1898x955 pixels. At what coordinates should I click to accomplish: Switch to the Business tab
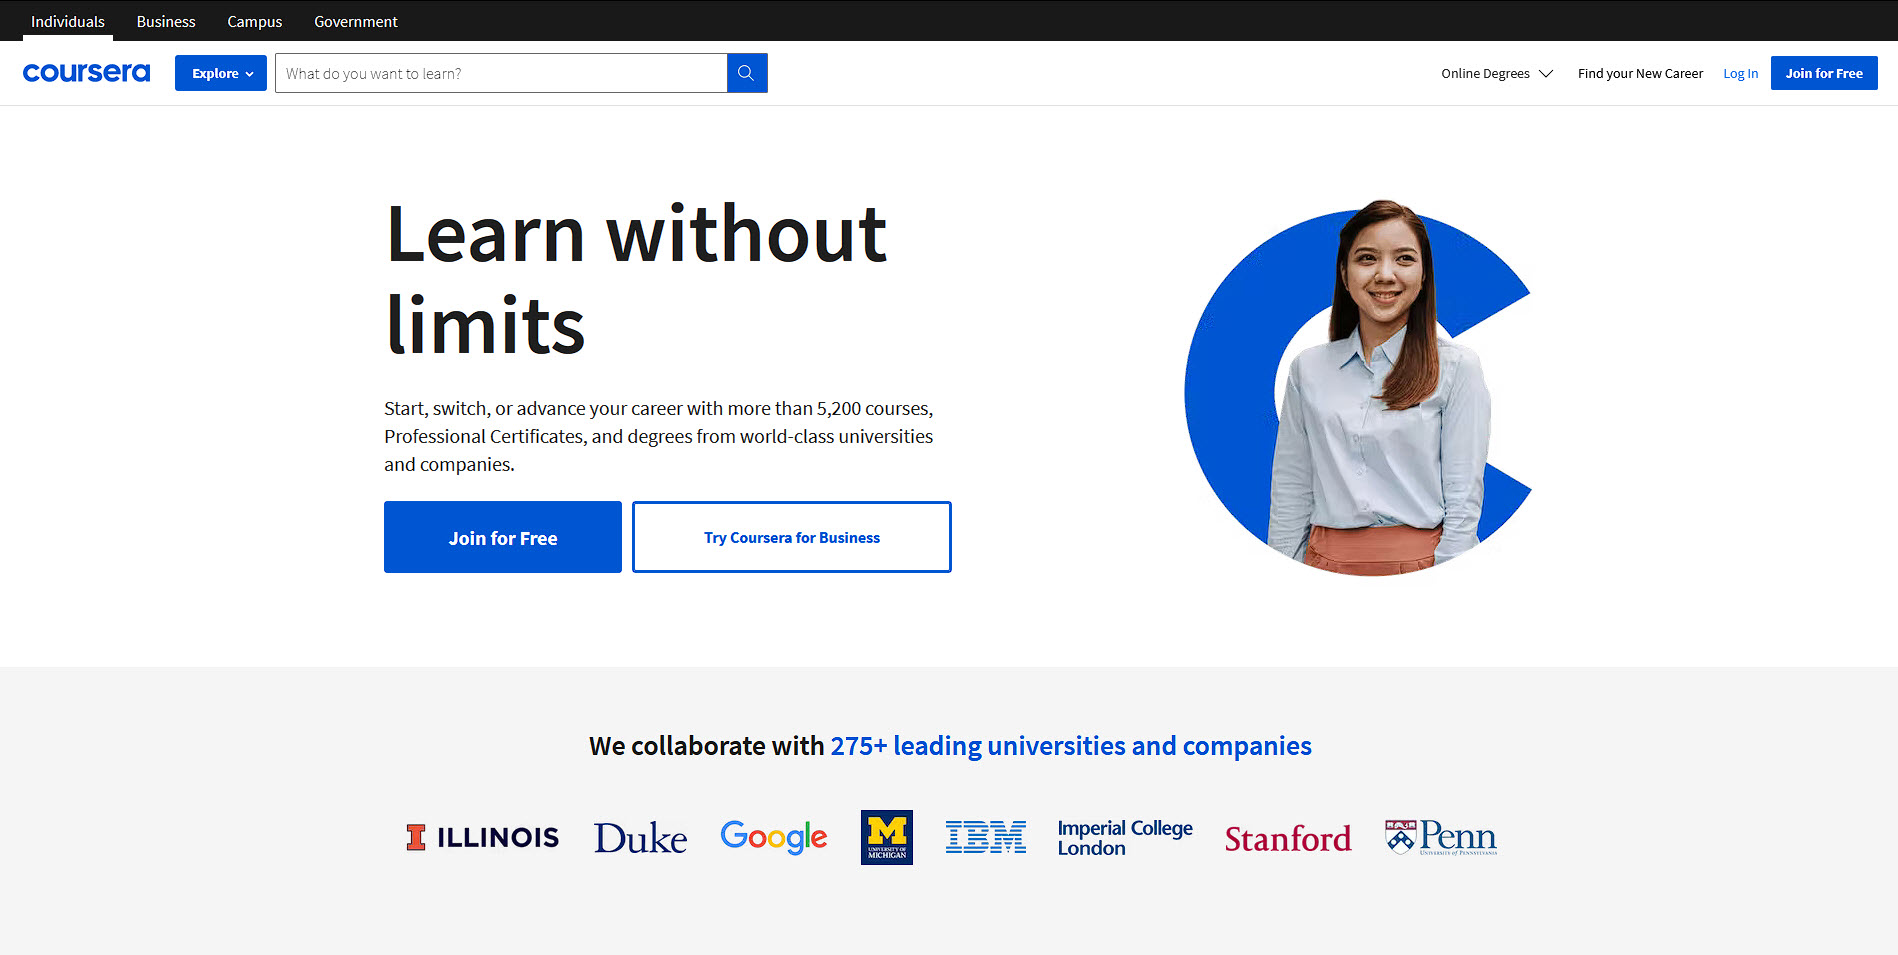(166, 21)
